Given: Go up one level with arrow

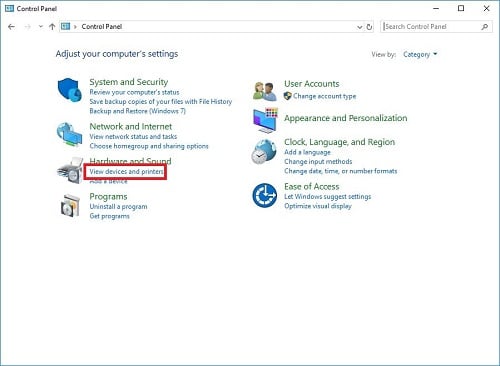Looking at the screenshot, I should 52,27.
